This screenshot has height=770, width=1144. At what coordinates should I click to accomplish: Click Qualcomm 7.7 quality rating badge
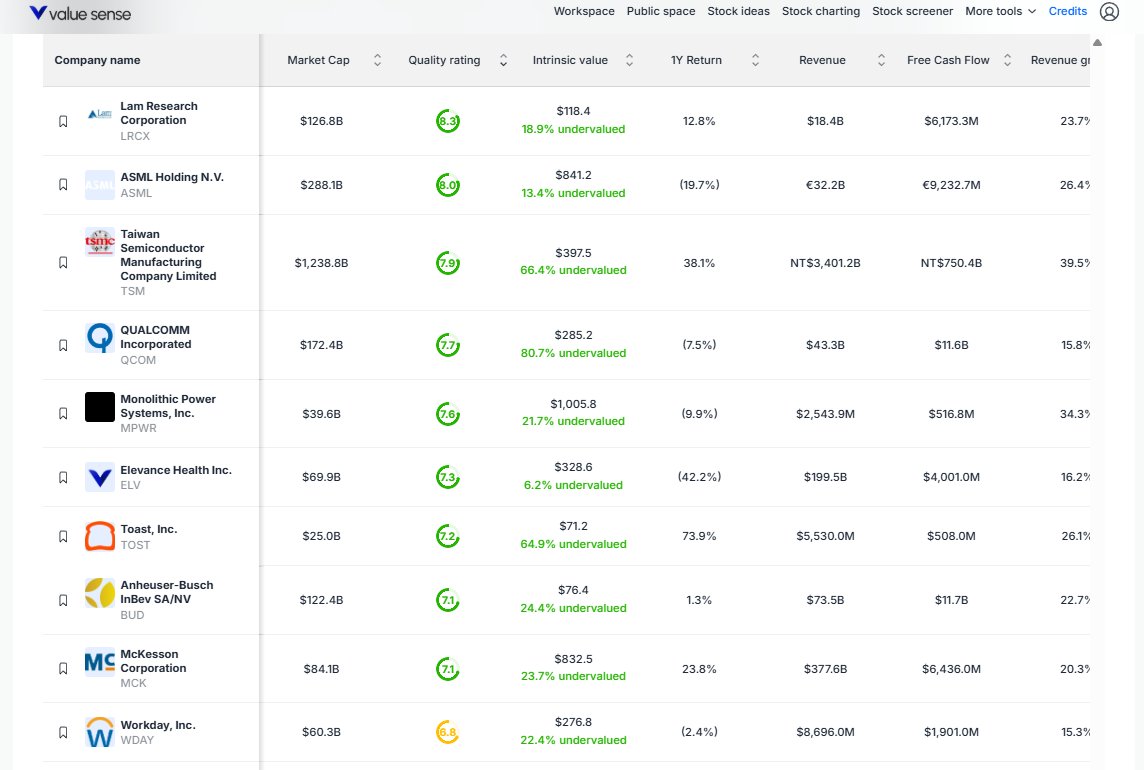(x=448, y=345)
